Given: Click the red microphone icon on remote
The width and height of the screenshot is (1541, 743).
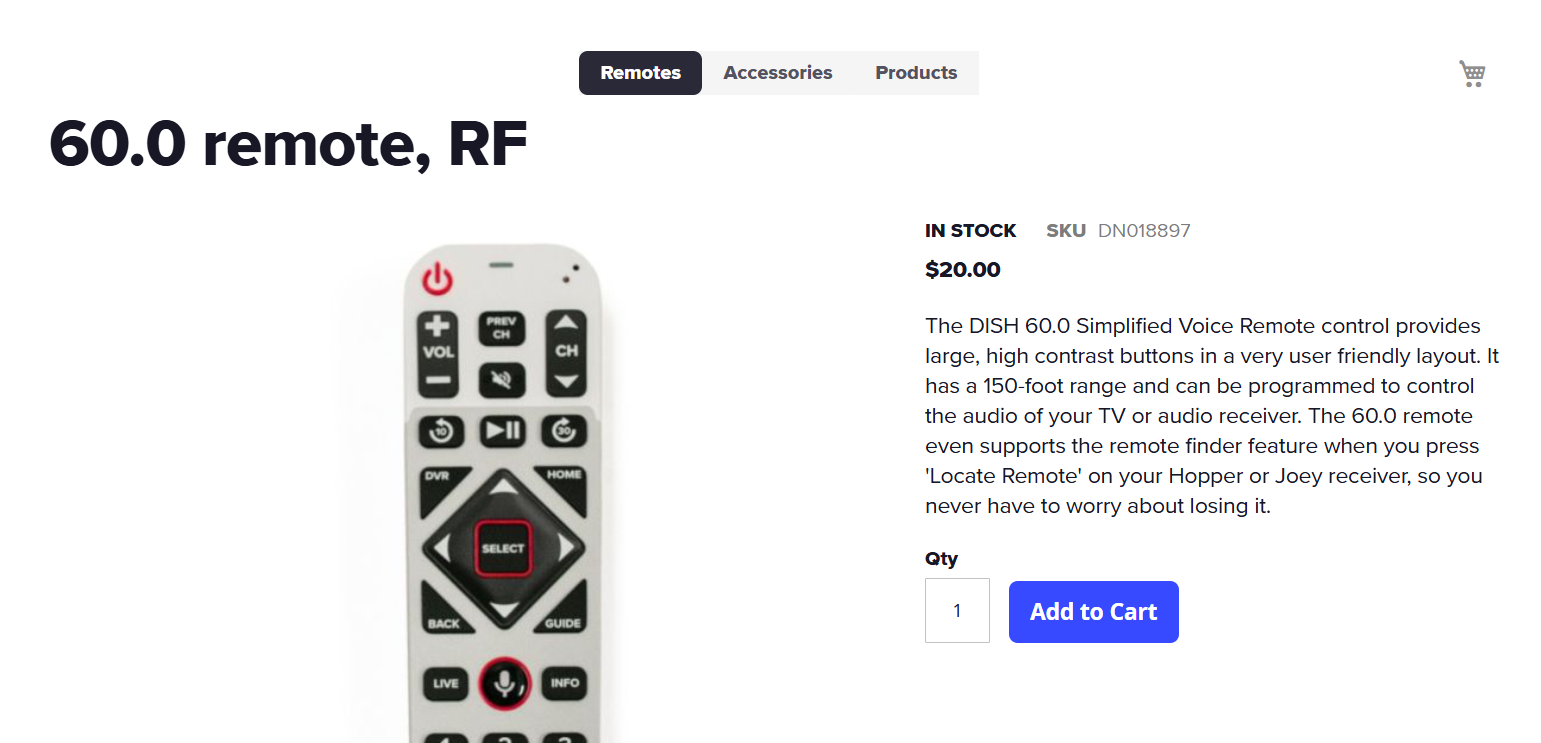Looking at the screenshot, I should [503, 684].
